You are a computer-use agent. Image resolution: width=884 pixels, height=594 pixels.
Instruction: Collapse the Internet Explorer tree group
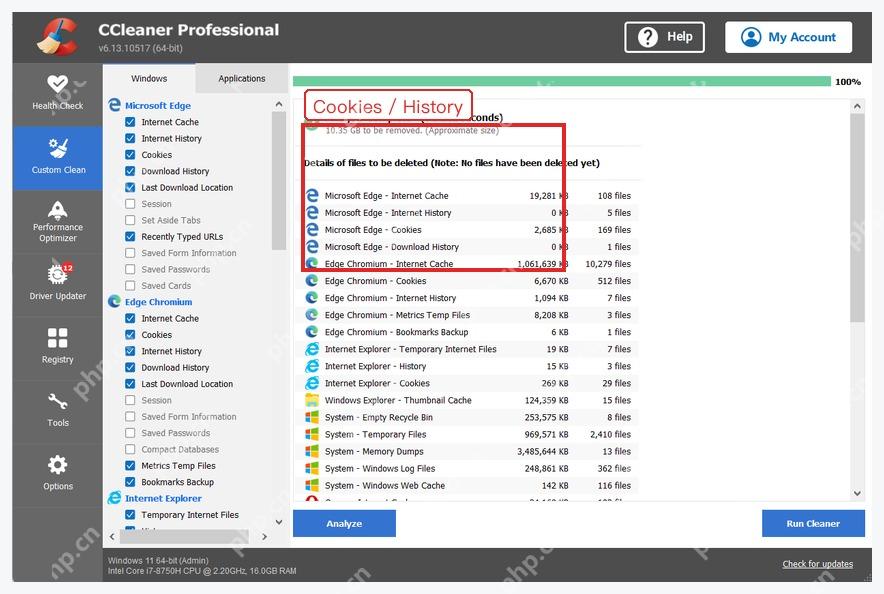[163, 498]
